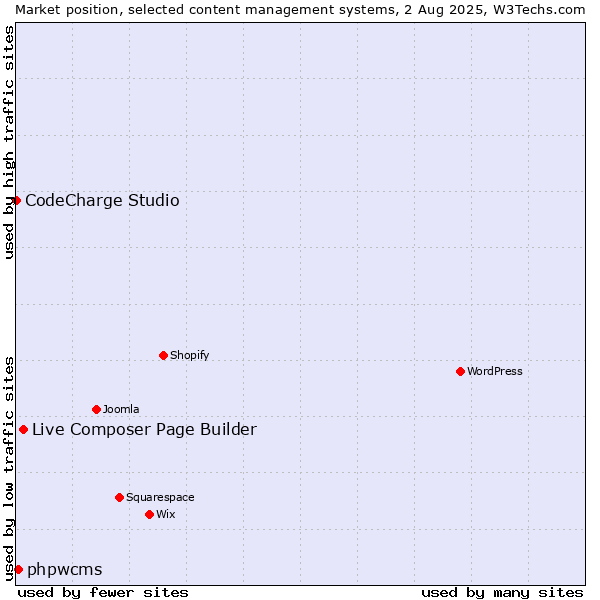
Task: Click the red phpwcms data point
Action: point(18,569)
